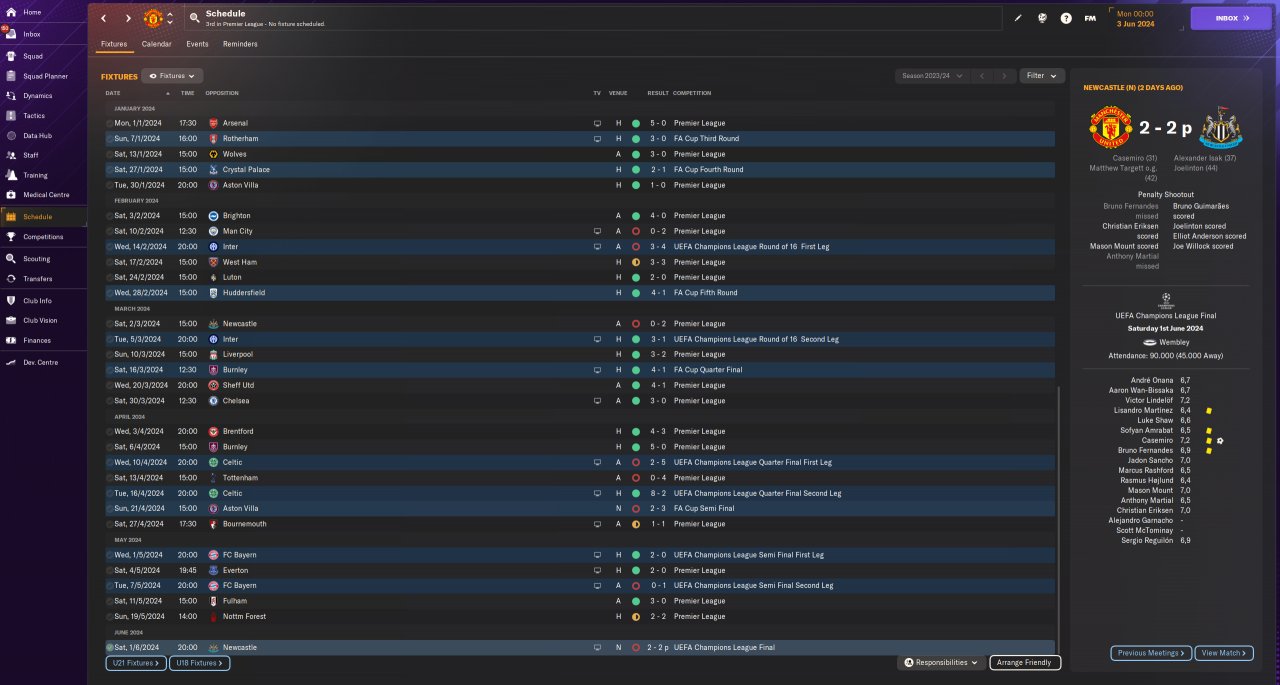Go to previous season arrow
Image resolution: width=1280 pixels, height=685 pixels.
pos(982,75)
